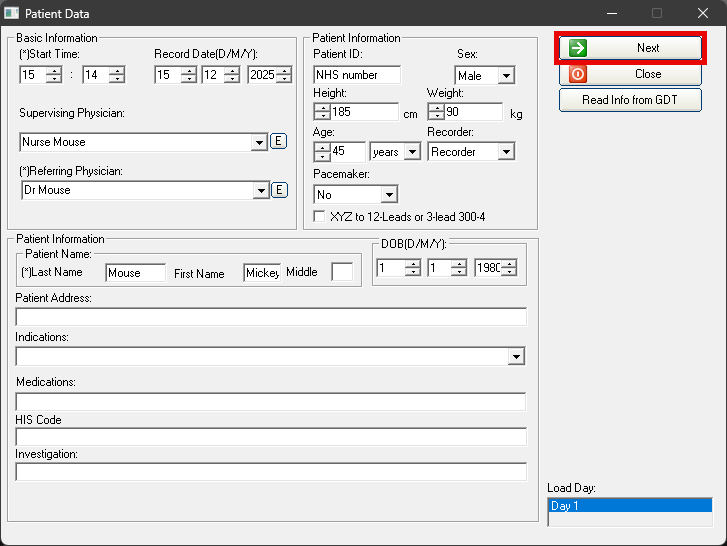Click Read Info from GDT button

[x=630, y=100]
